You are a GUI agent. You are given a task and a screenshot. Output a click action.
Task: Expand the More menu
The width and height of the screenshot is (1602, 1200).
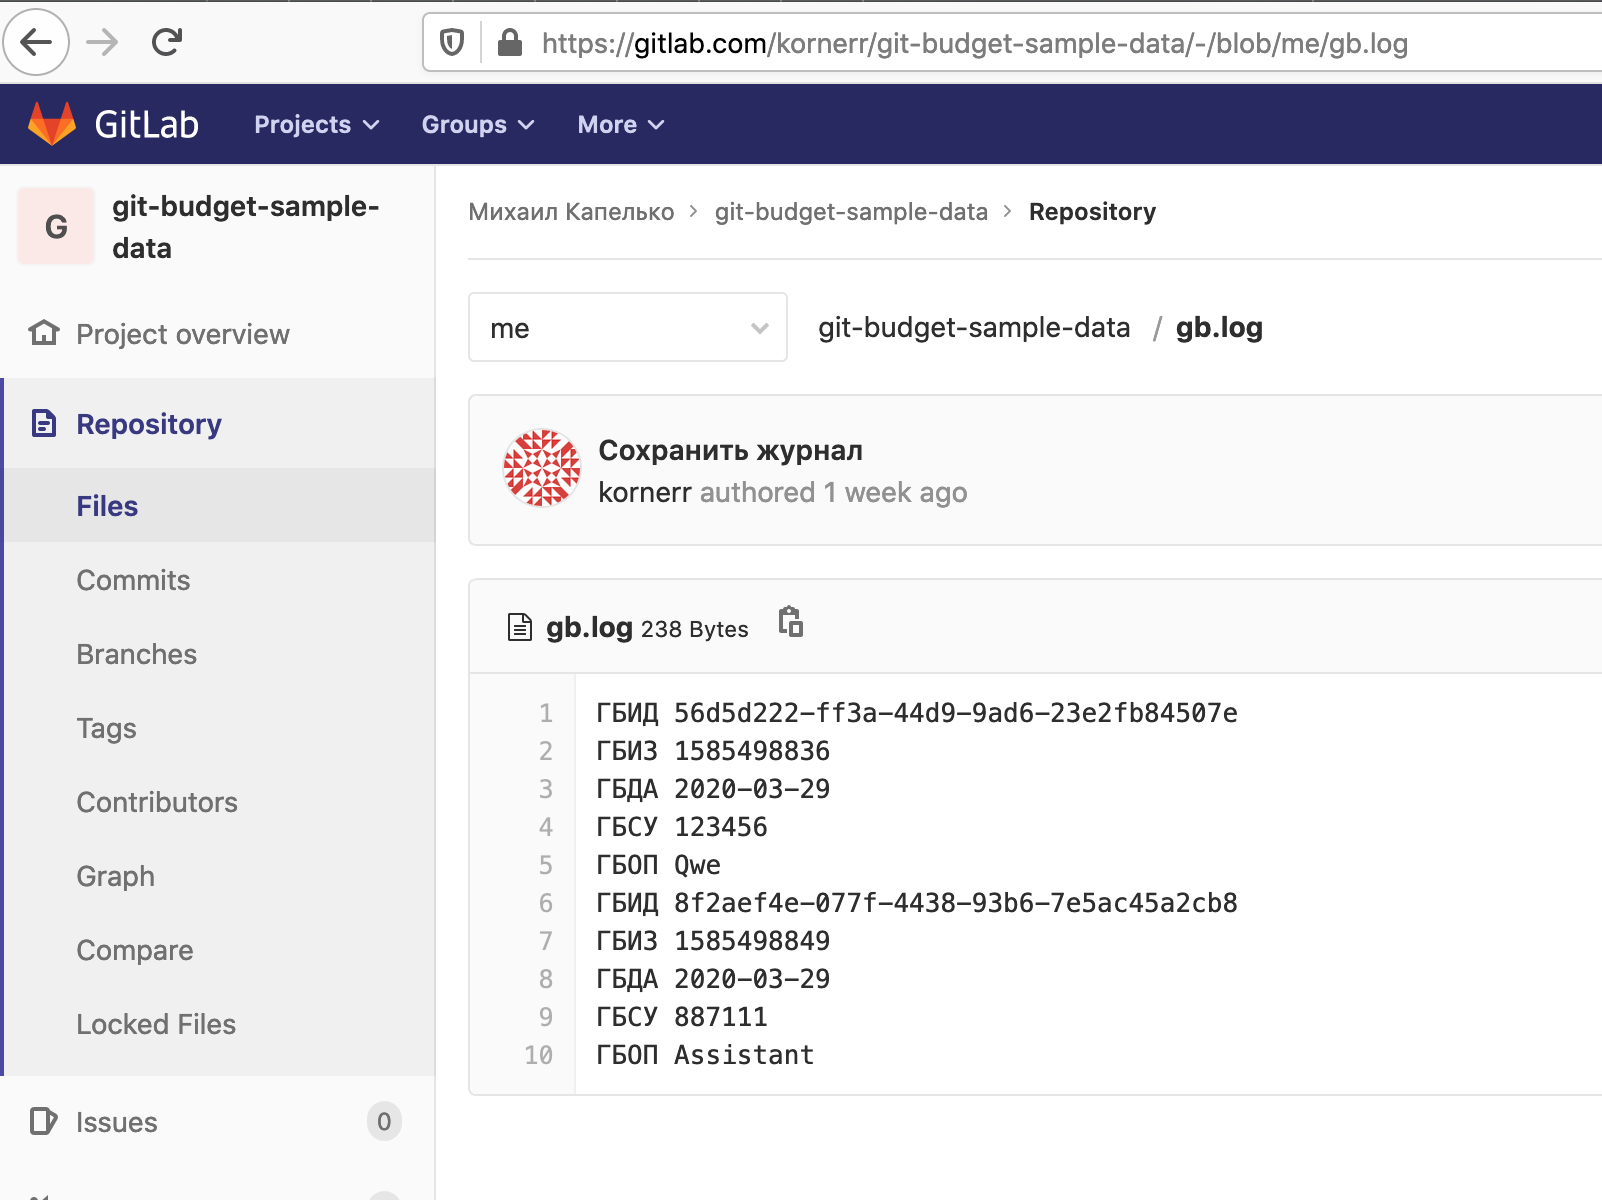click(619, 124)
